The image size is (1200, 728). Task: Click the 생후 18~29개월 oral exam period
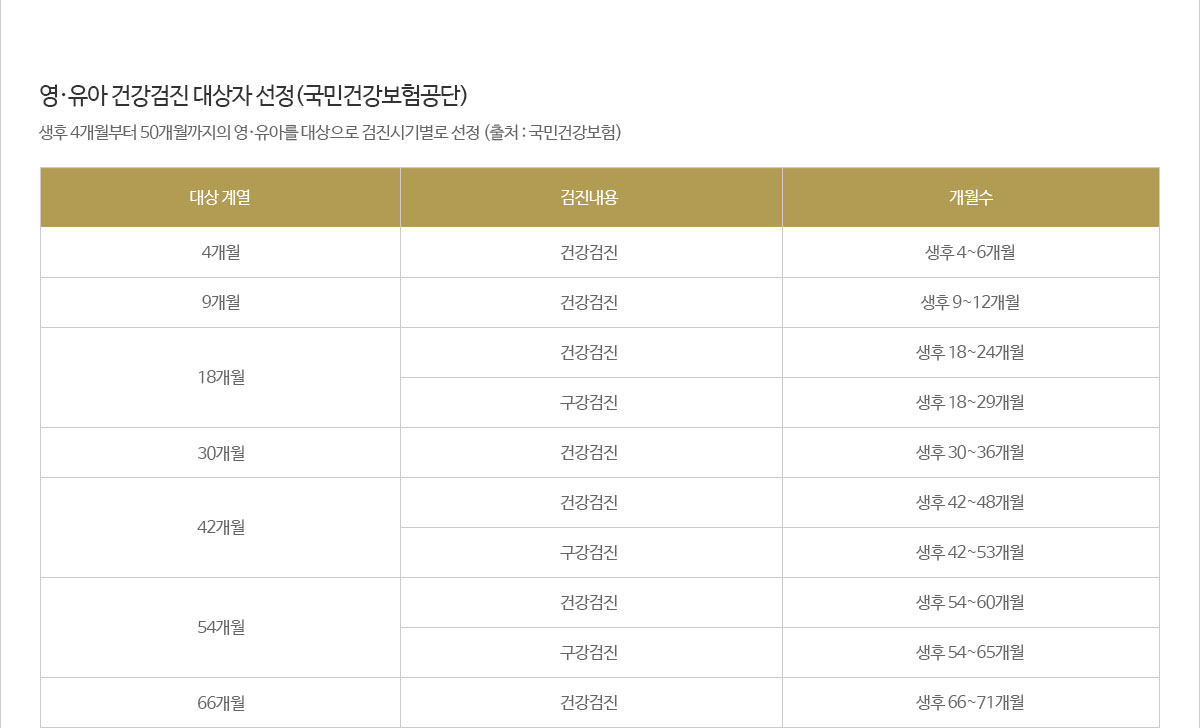[970, 402]
